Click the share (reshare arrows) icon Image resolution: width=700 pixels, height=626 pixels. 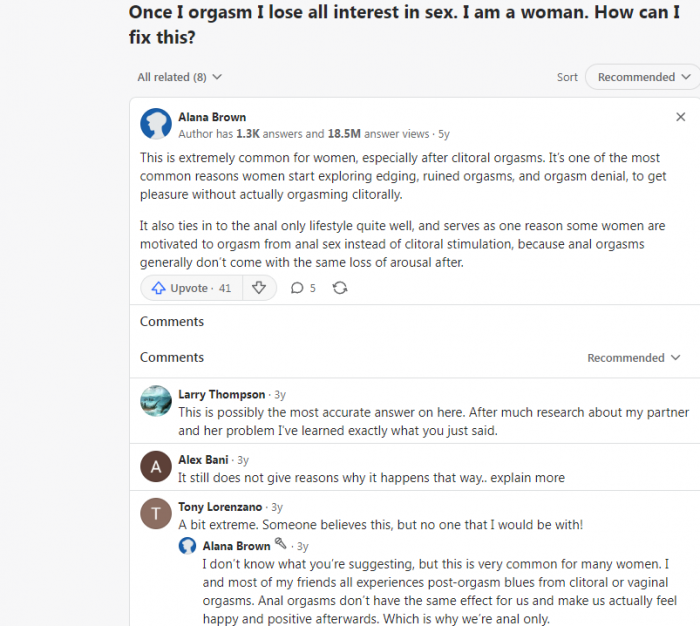click(340, 288)
